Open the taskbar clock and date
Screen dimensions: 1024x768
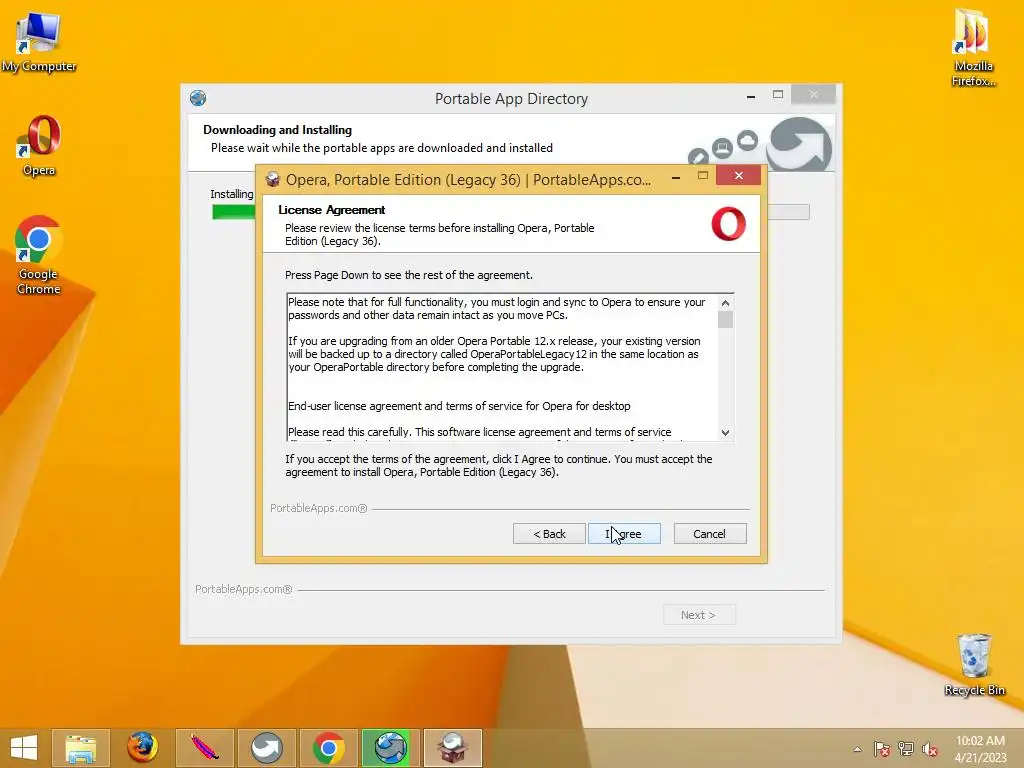pyautogui.click(x=980, y=749)
